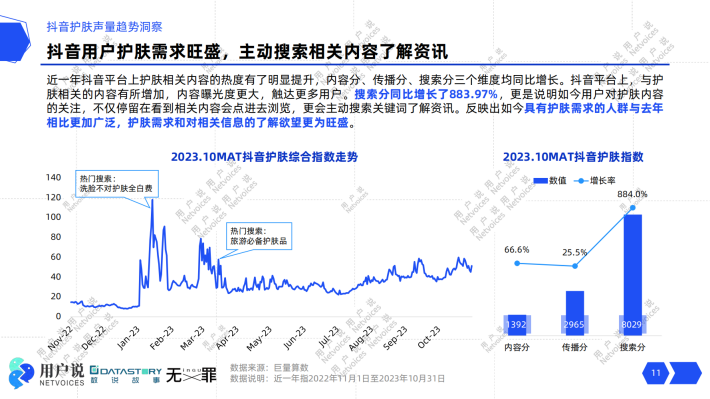Screen dimensions: 710x399
Task: Click the 增长率 legend line marker
Action: tap(580, 181)
